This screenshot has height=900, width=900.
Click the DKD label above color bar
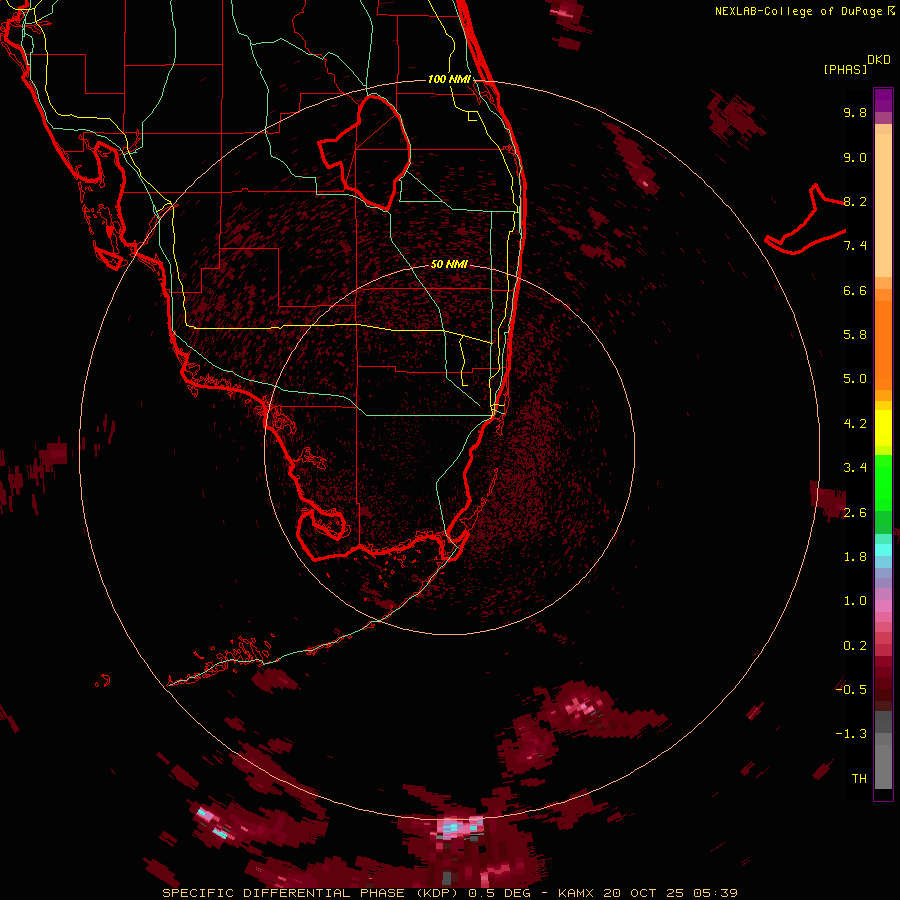tap(879, 60)
